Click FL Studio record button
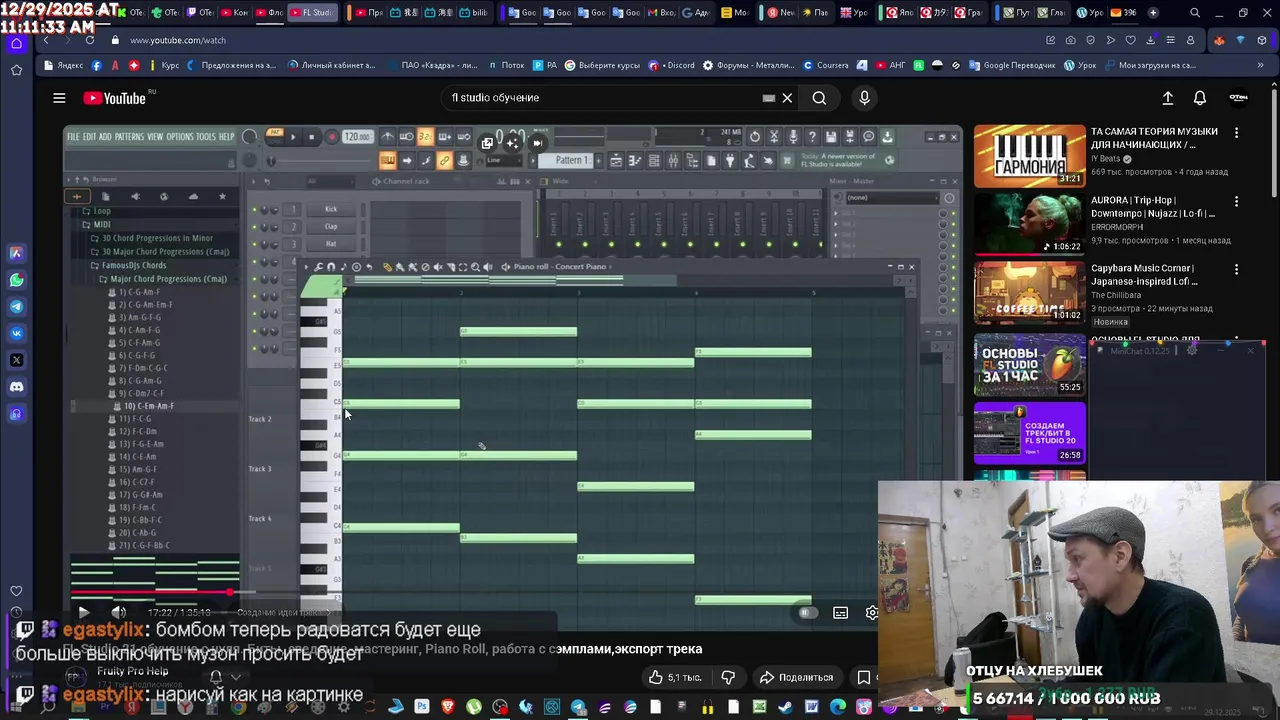 (332, 137)
